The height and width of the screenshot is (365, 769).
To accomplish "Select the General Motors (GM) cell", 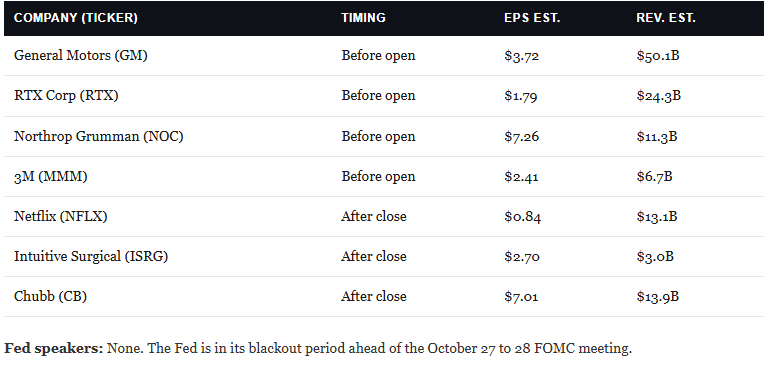I will coord(81,55).
